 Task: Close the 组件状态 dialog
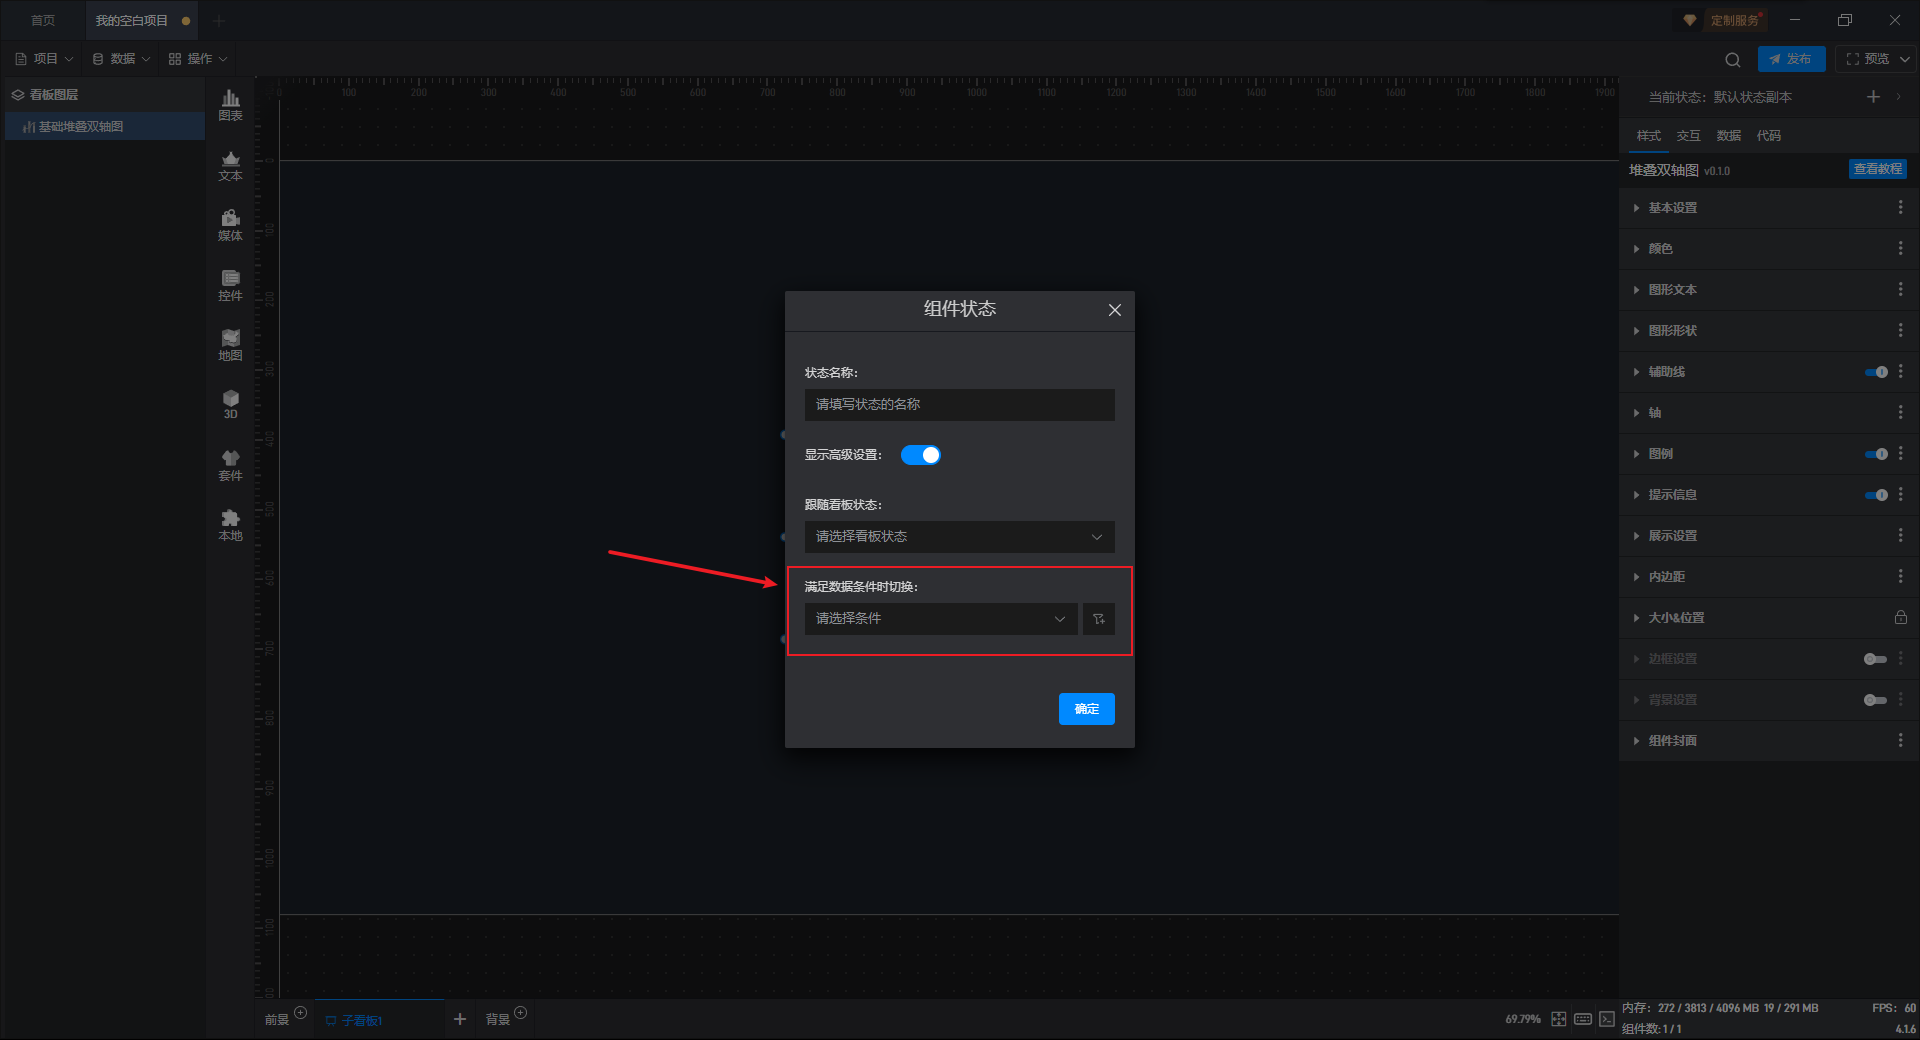[x=1114, y=310]
